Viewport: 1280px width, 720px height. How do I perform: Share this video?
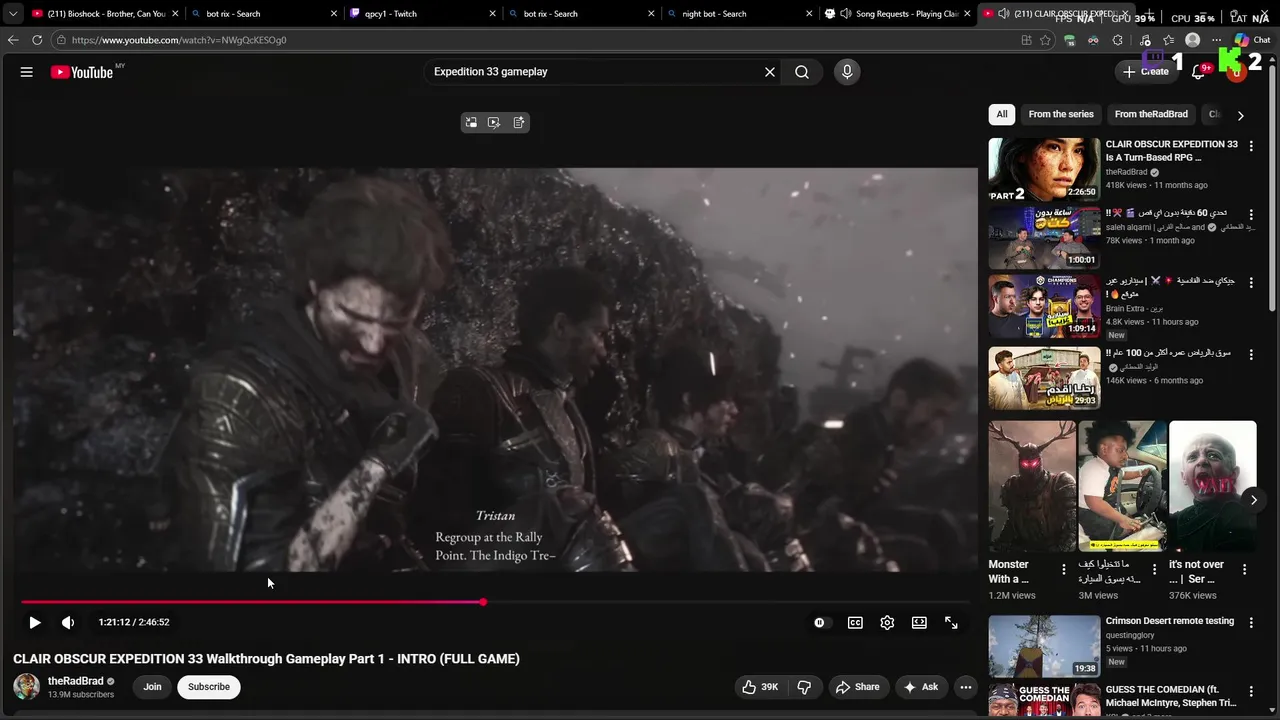858,687
